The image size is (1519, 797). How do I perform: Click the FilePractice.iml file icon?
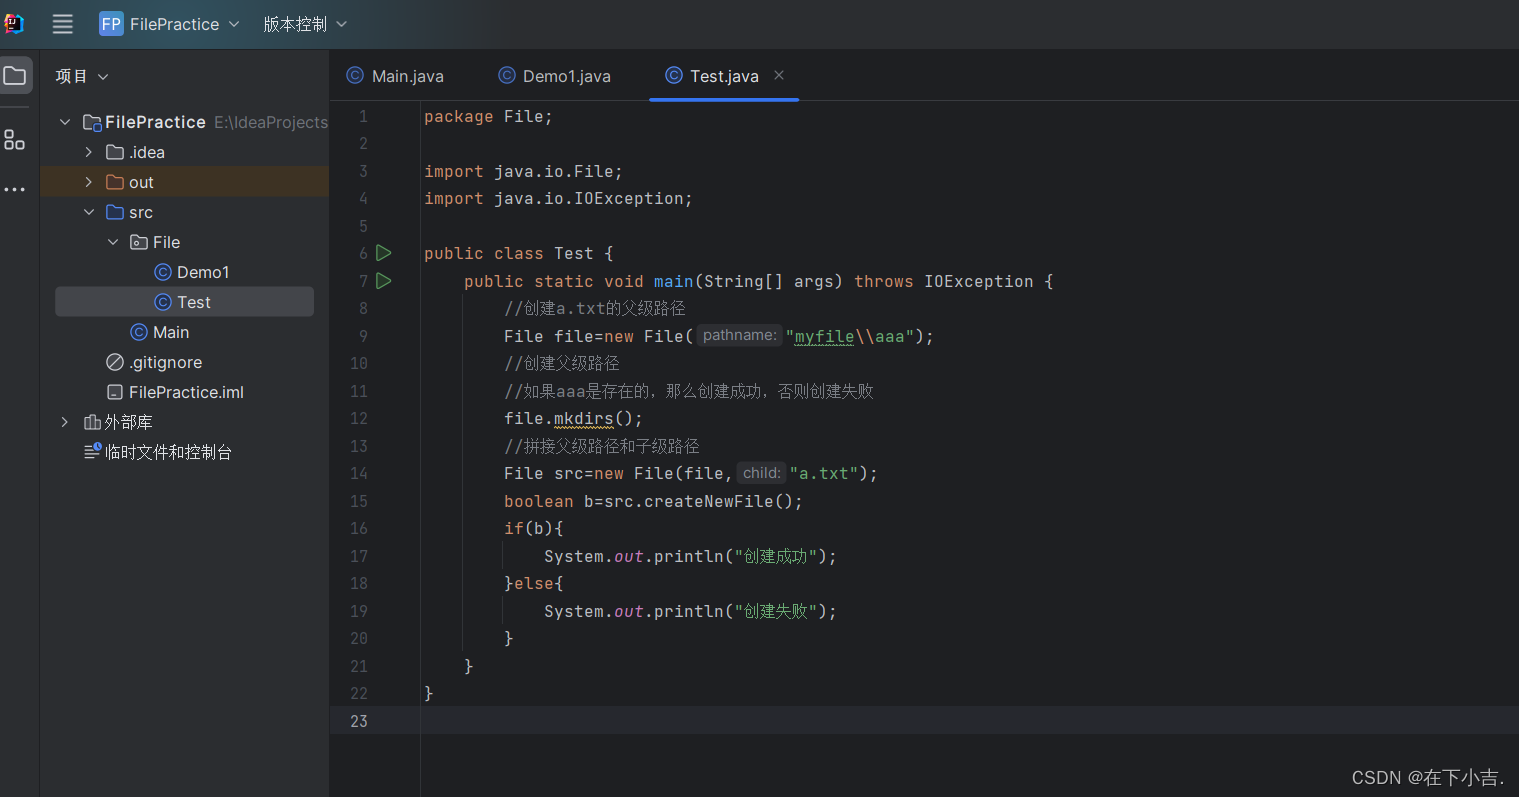(x=115, y=392)
